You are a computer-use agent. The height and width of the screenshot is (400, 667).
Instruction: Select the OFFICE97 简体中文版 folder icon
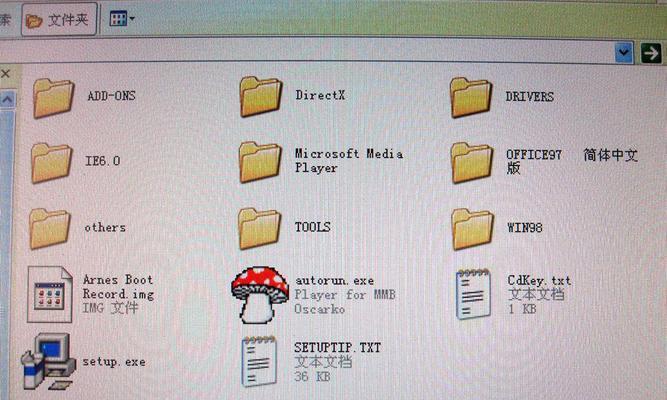click(x=472, y=163)
